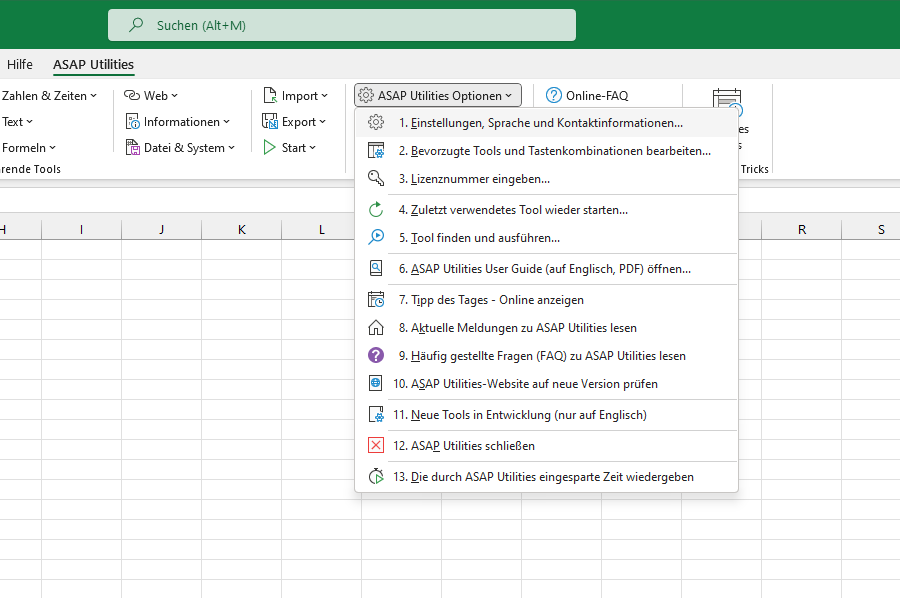Choose Tool finden und ausführen
900x598 pixels.
546,238
